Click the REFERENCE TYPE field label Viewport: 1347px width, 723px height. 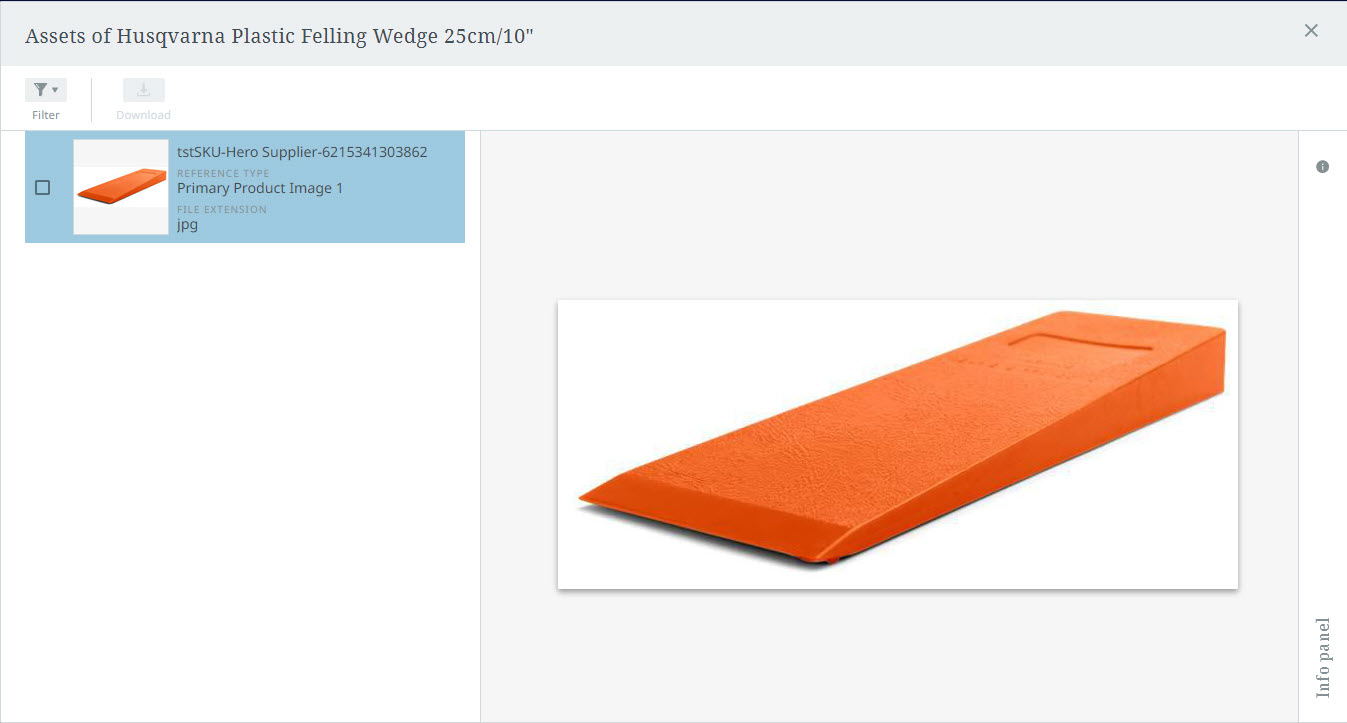pos(223,173)
